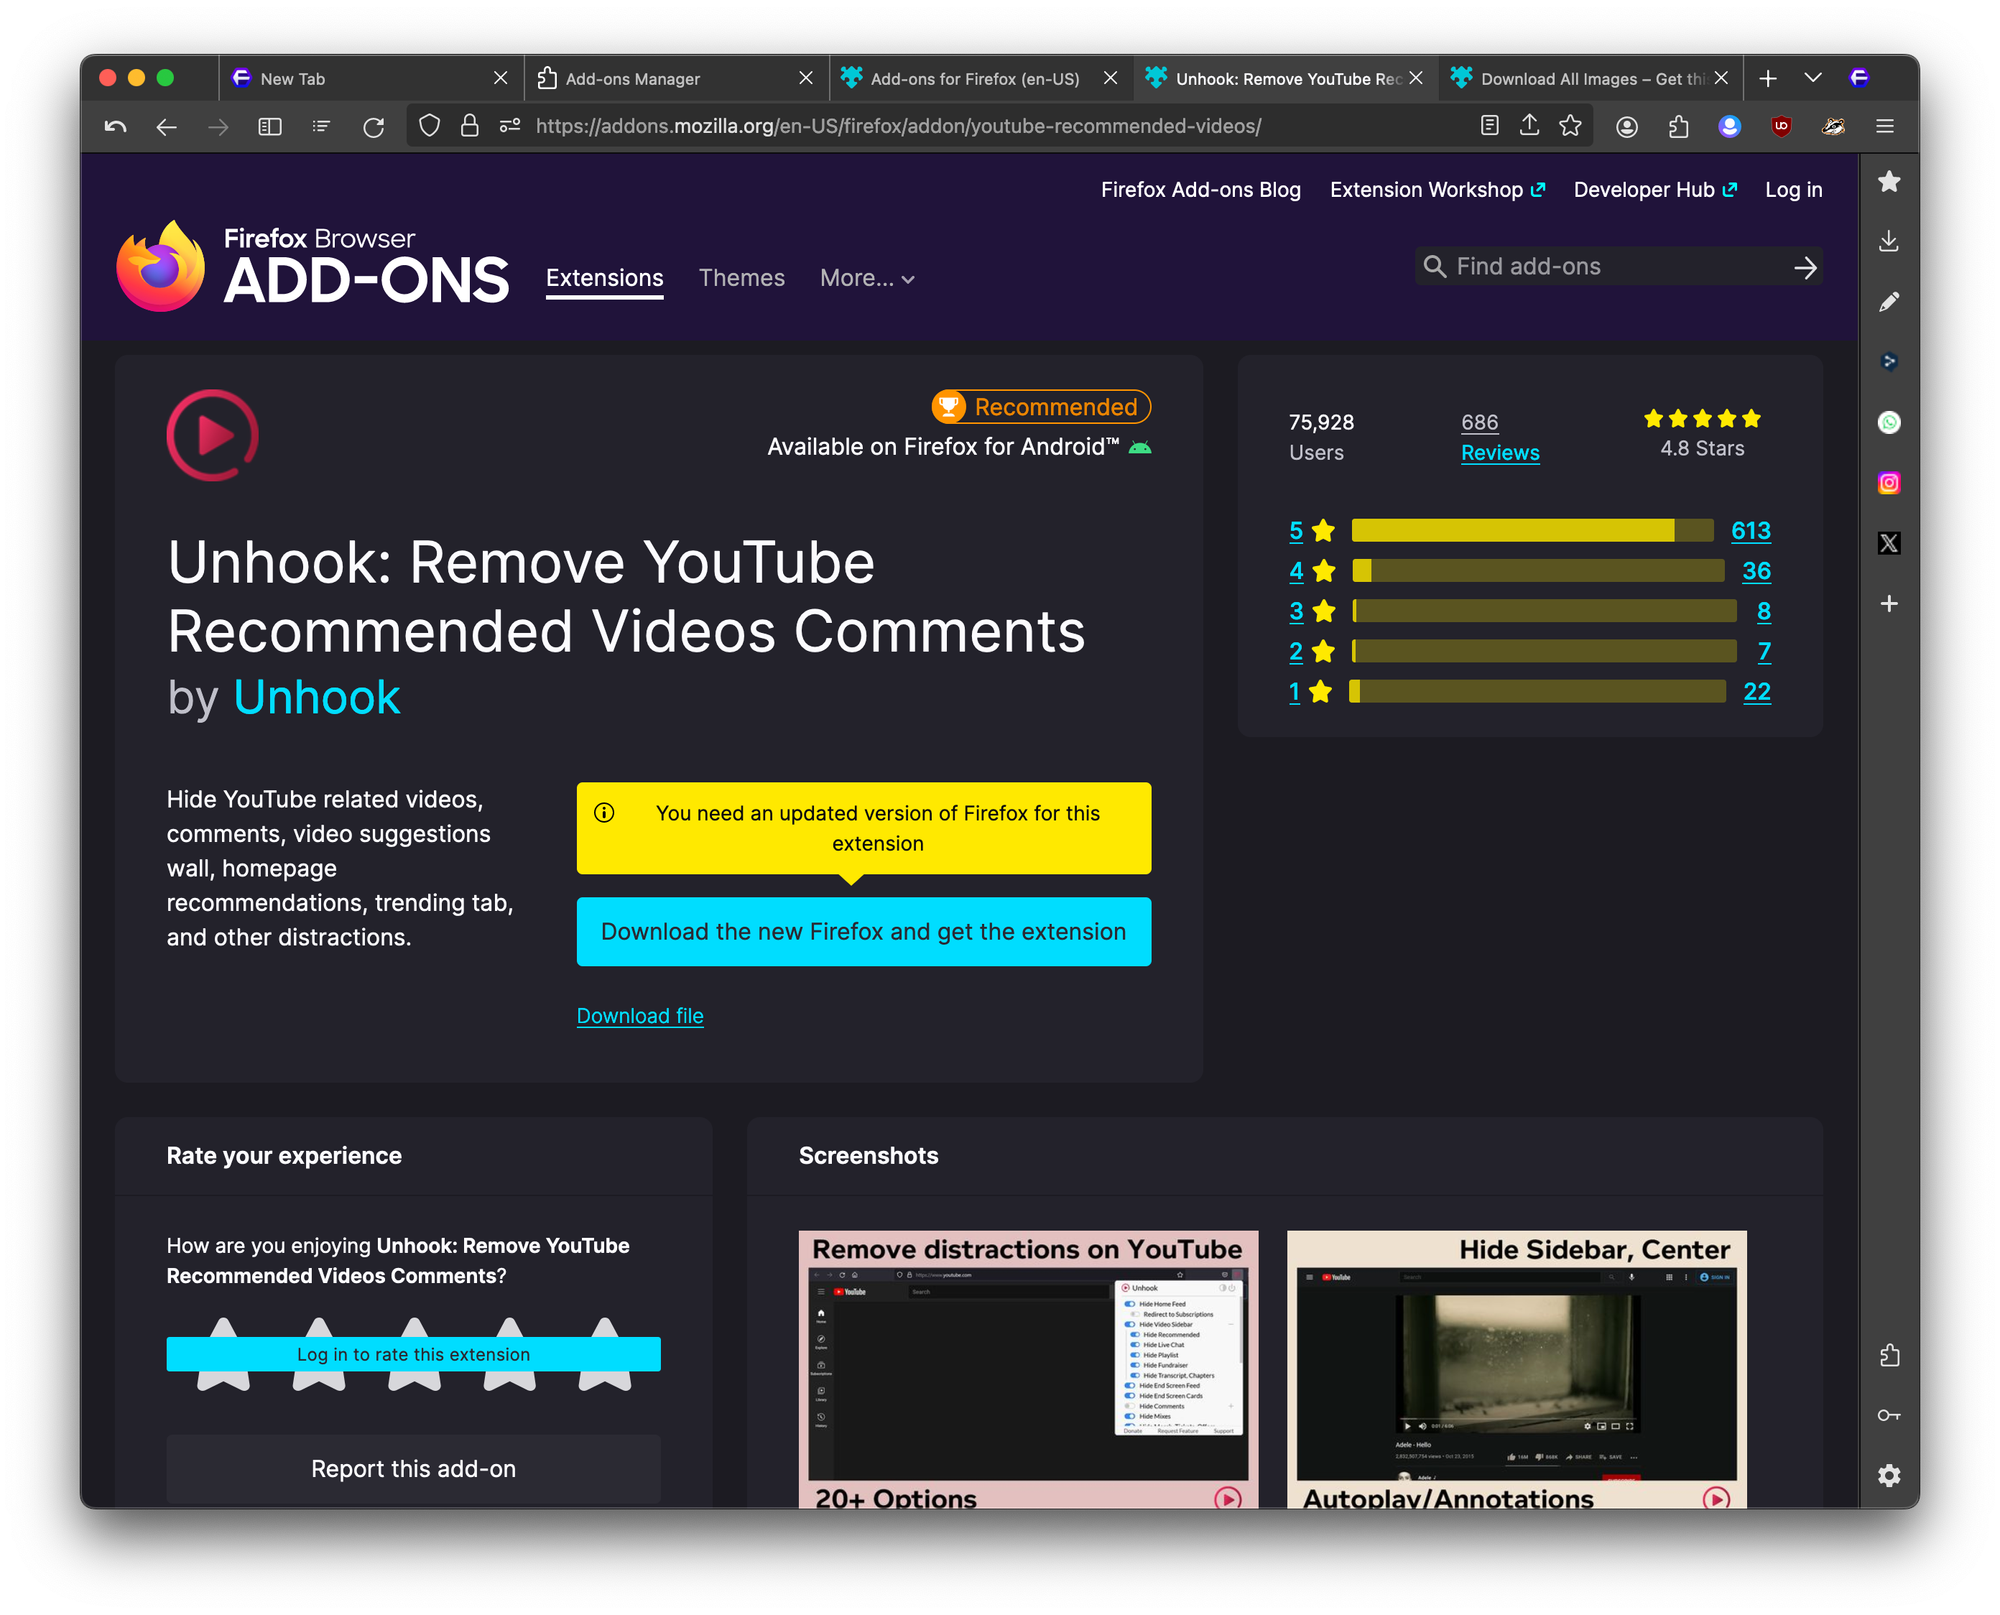The width and height of the screenshot is (2000, 1615).
Task: Click the undo close tab icon
Action: click(x=116, y=127)
